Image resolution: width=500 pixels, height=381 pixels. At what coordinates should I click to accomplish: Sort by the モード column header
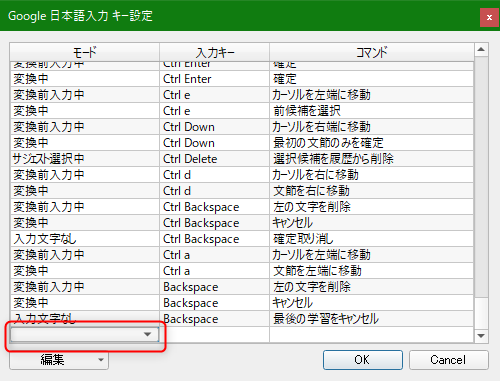tap(84, 52)
